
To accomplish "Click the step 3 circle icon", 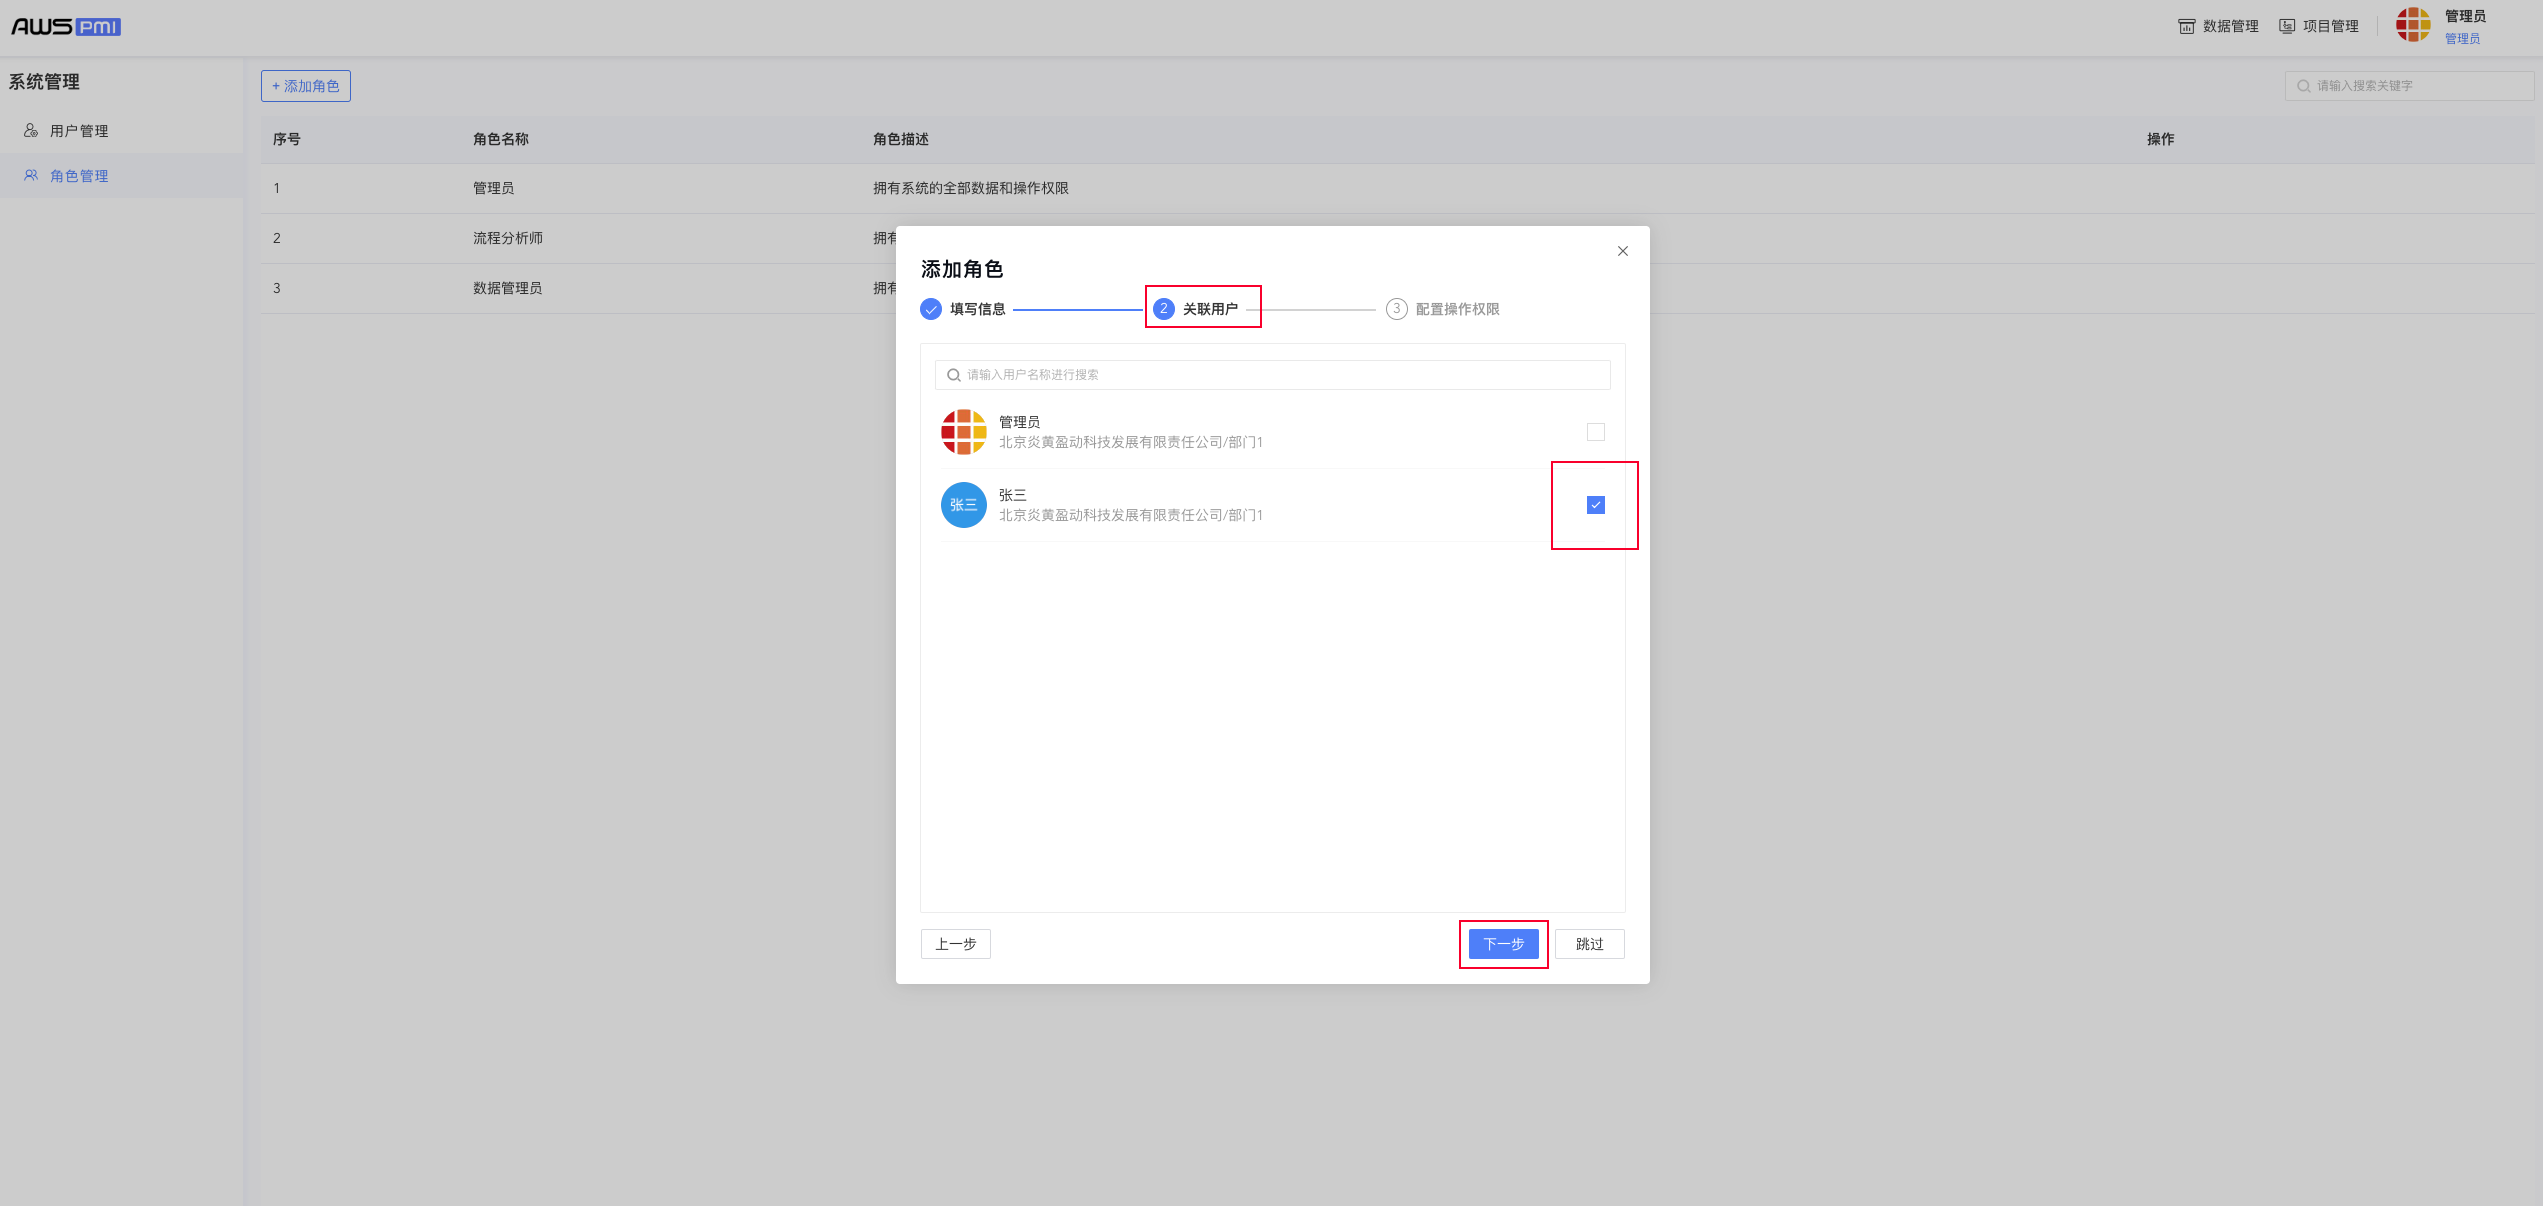I will [x=1397, y=309].
